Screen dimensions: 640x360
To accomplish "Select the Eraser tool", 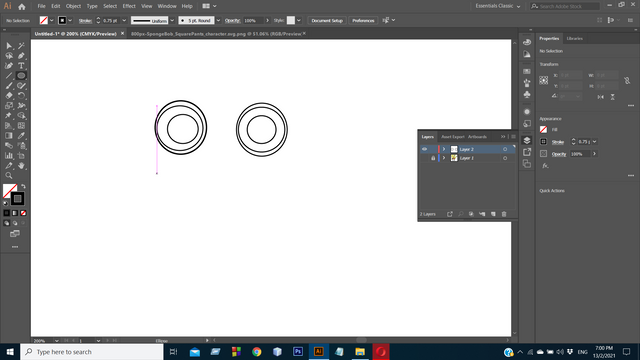I will 9,96.
